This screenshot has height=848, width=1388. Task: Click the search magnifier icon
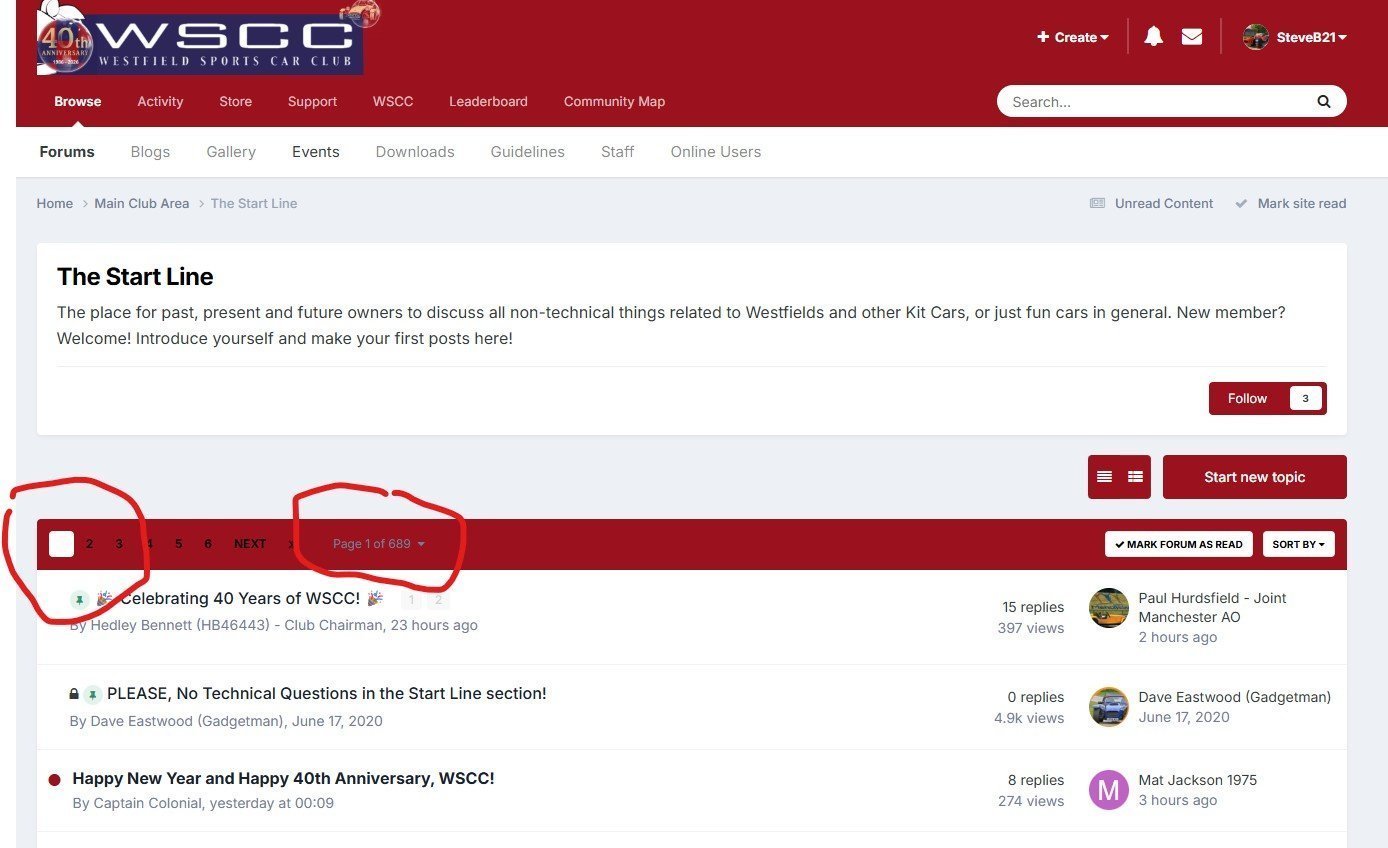(1323, 101)
